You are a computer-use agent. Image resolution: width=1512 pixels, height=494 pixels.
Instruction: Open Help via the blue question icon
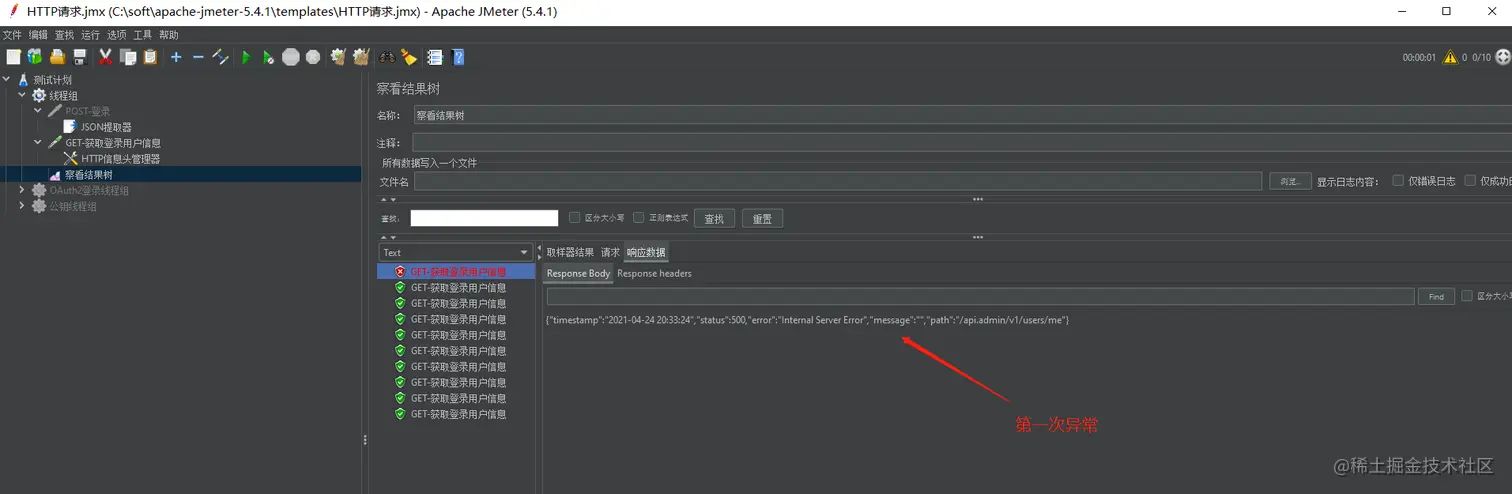point(458,57)
